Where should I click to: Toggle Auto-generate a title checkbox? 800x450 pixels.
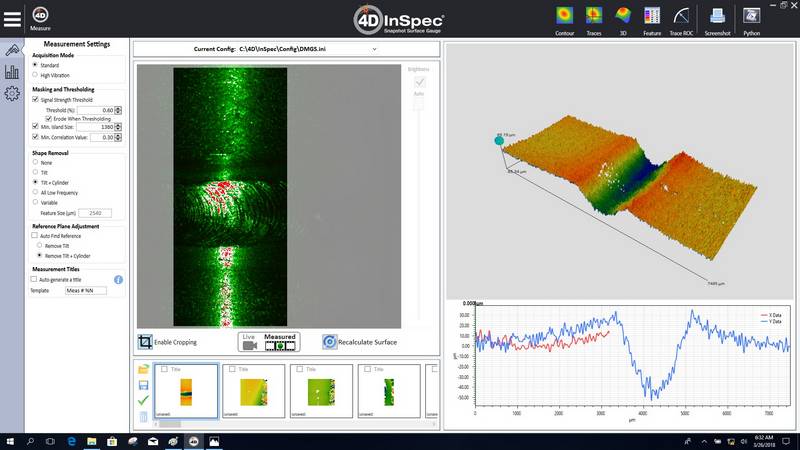click(x=34, y=279)
